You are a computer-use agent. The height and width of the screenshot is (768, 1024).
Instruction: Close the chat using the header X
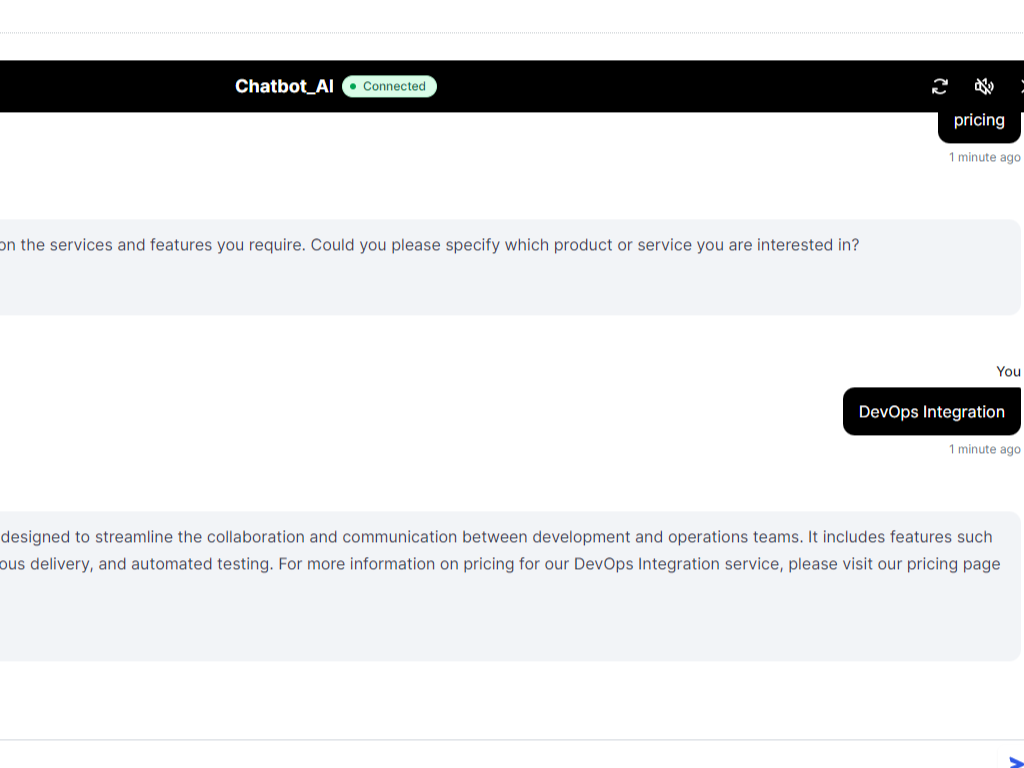coord(1020,87)
